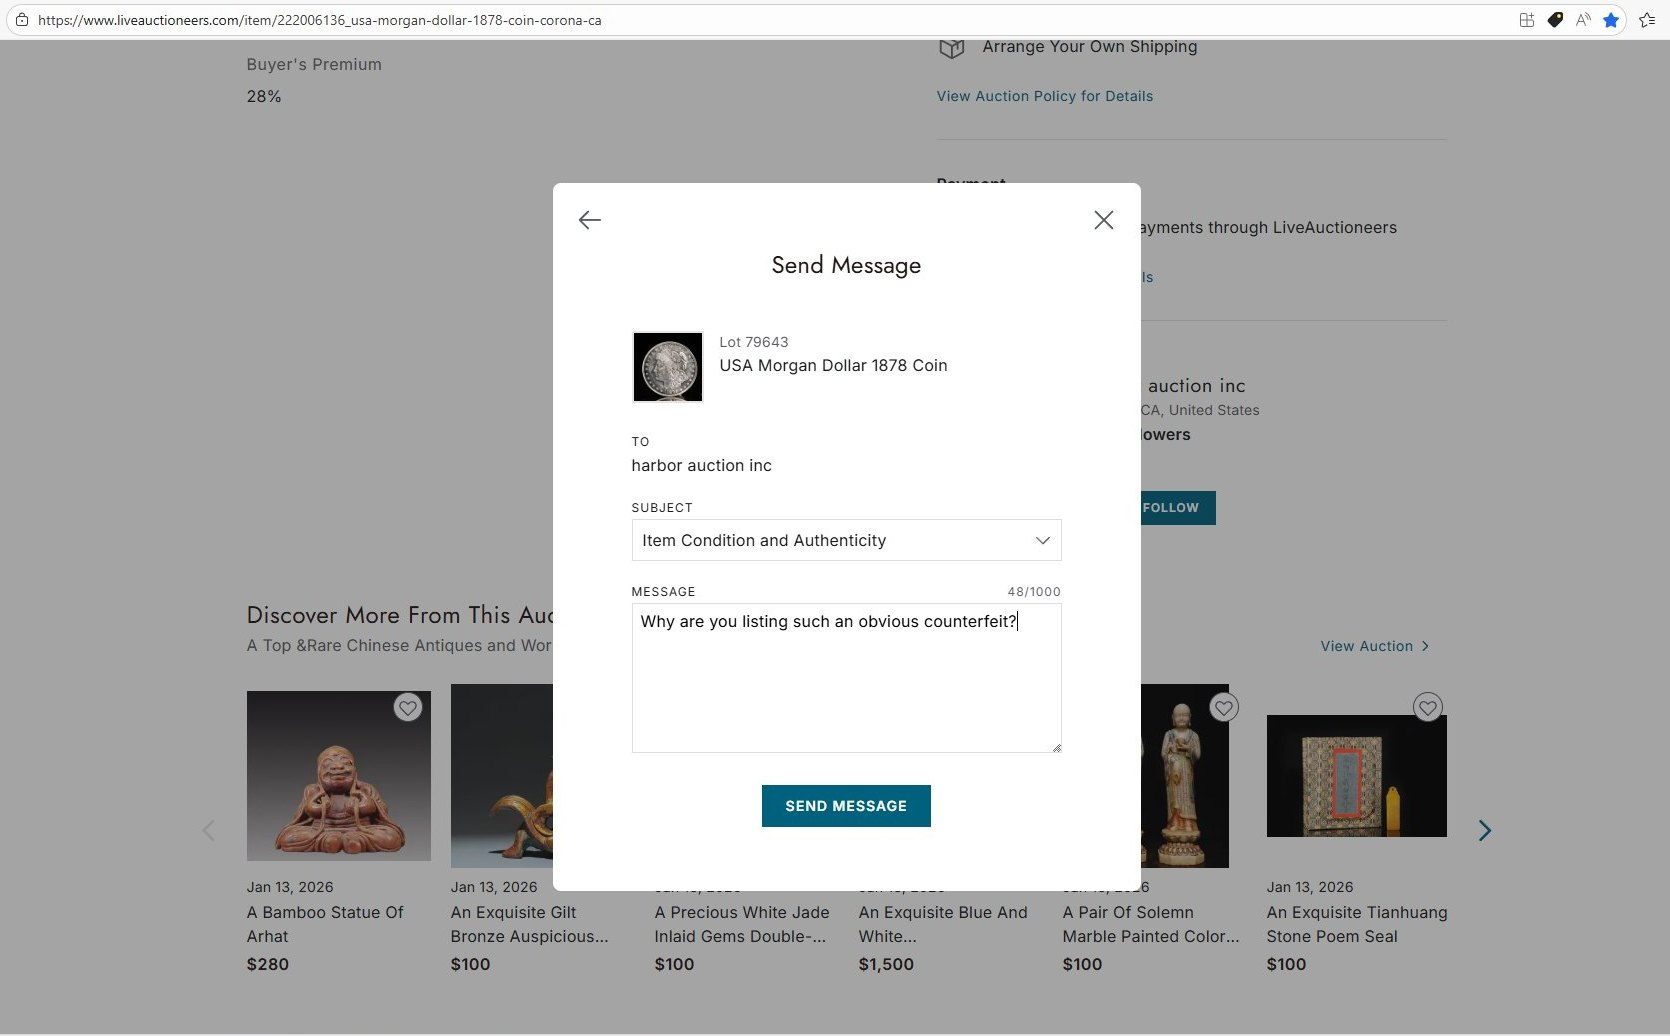Screen dimensions: 1670x1036
Task: Click the read aloud icon in address bar
Action: coord(1583,20)
